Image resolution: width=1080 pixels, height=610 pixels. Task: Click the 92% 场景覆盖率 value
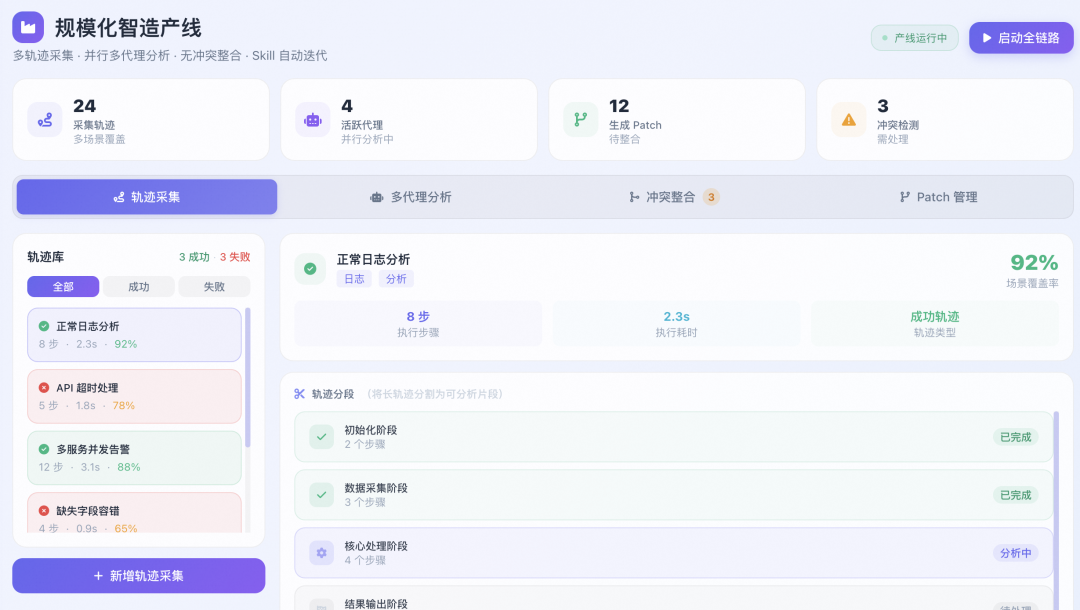coord(1034,262)
